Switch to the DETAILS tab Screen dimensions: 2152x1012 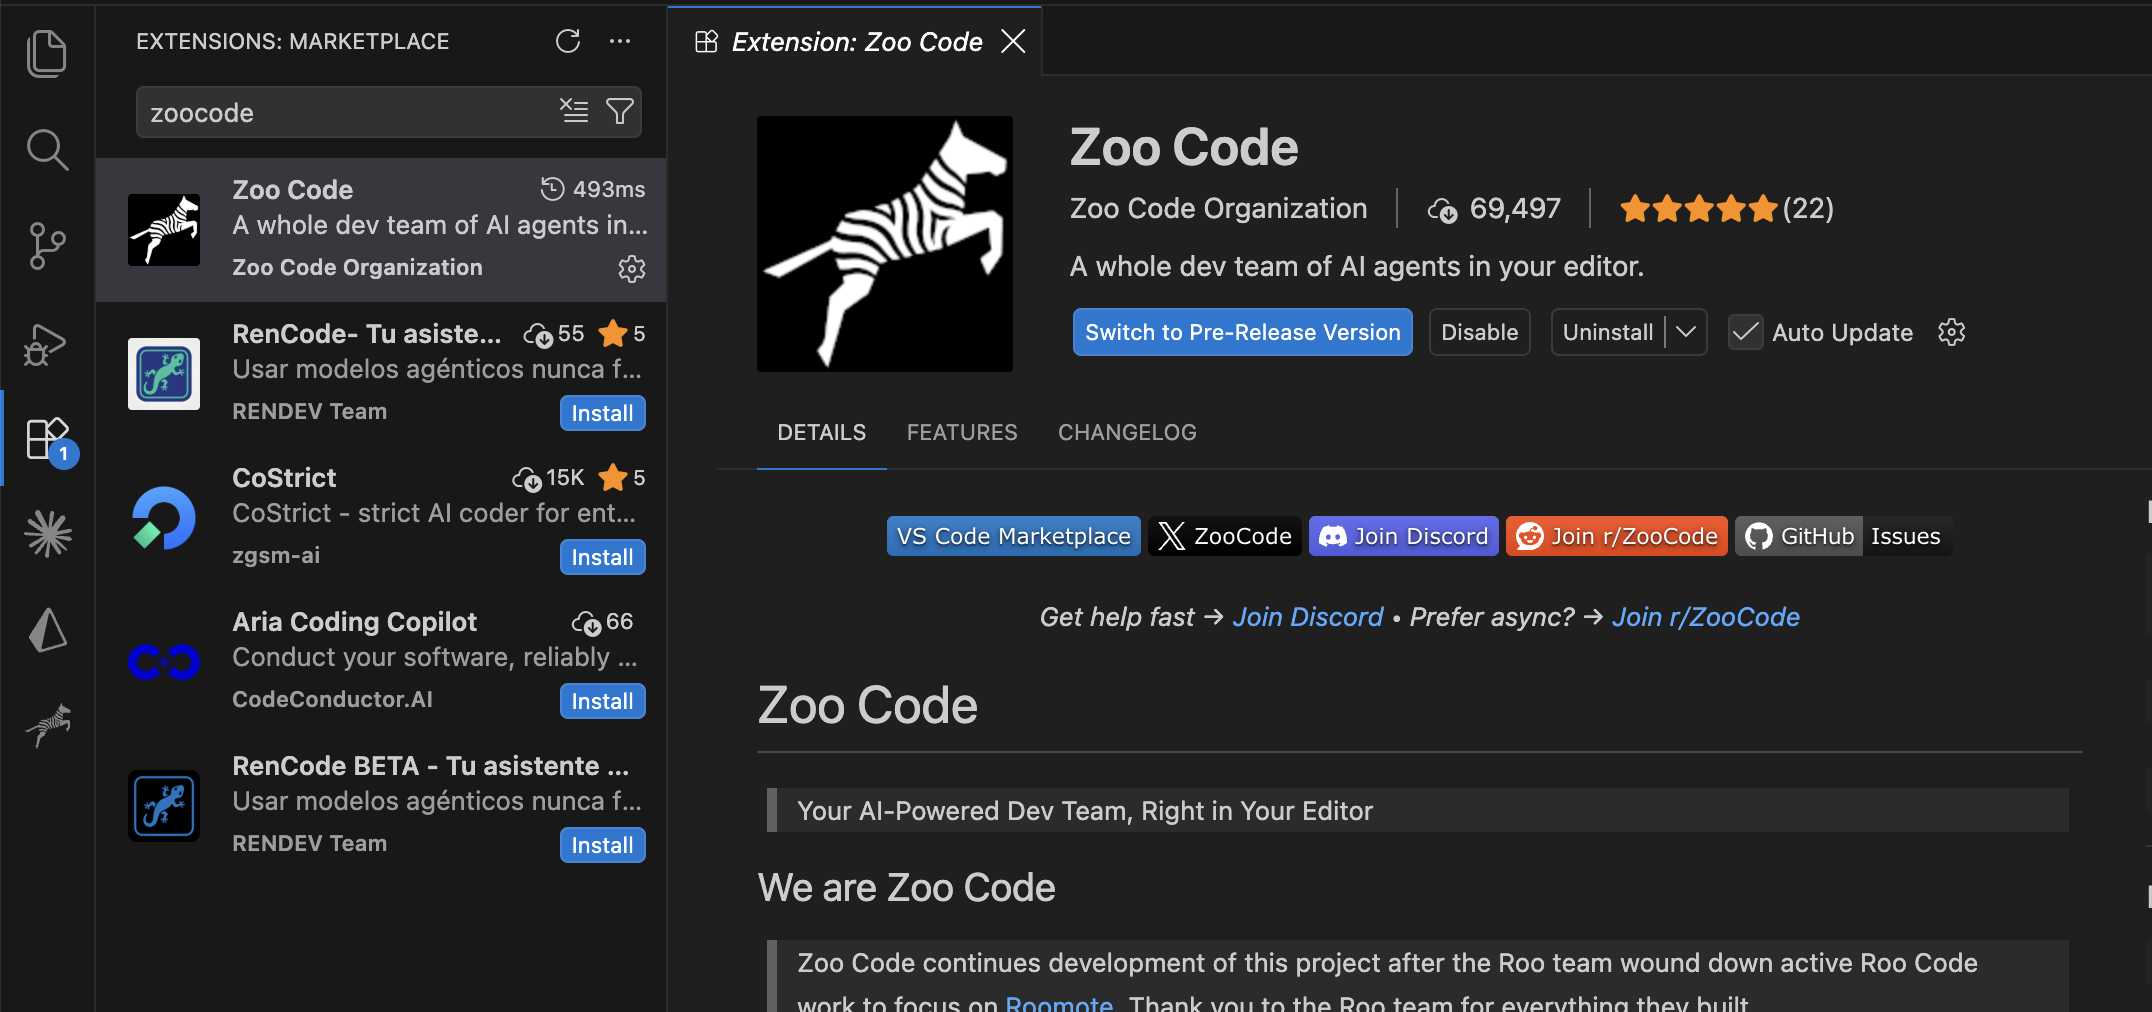[x=822, y=432]
